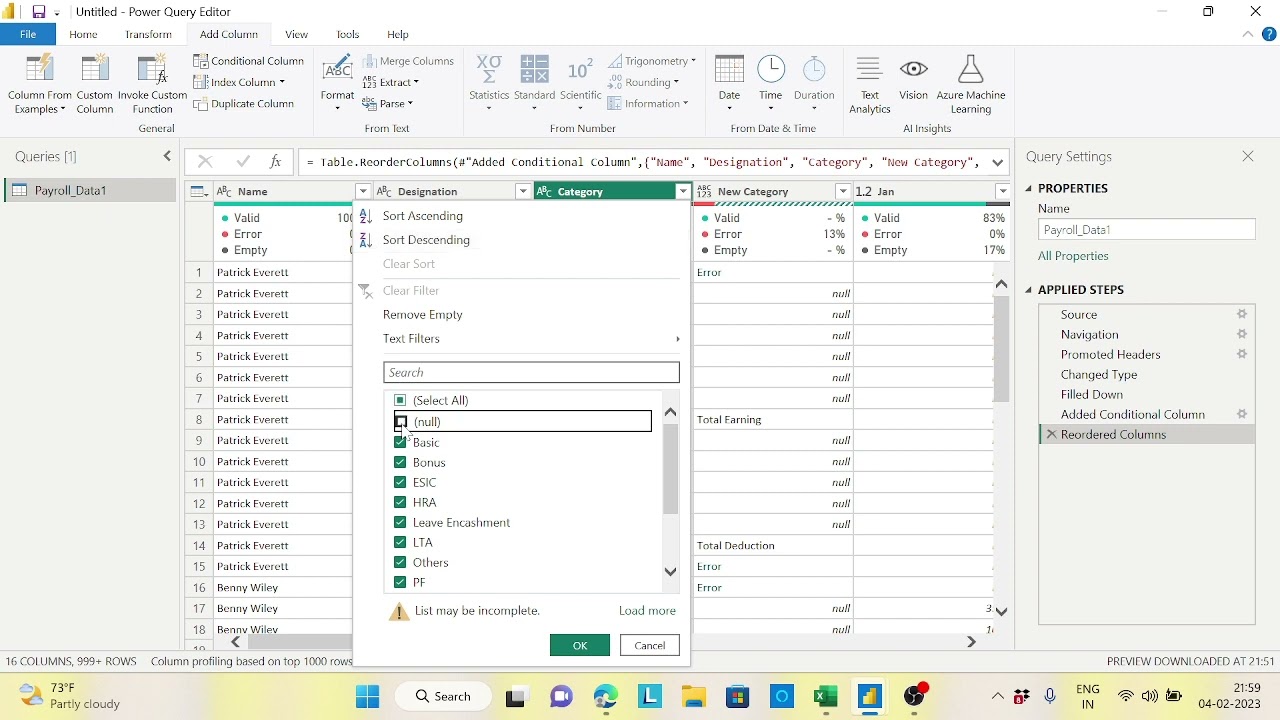
Task: Click Duplicate Column in ribbon
Action: click(244, 104)
